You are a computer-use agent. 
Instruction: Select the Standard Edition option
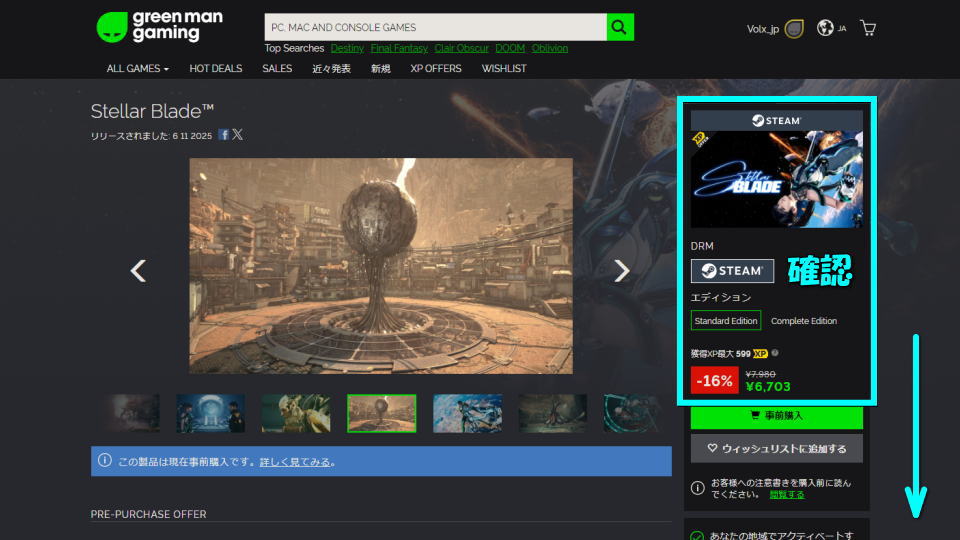pos(726,321)
